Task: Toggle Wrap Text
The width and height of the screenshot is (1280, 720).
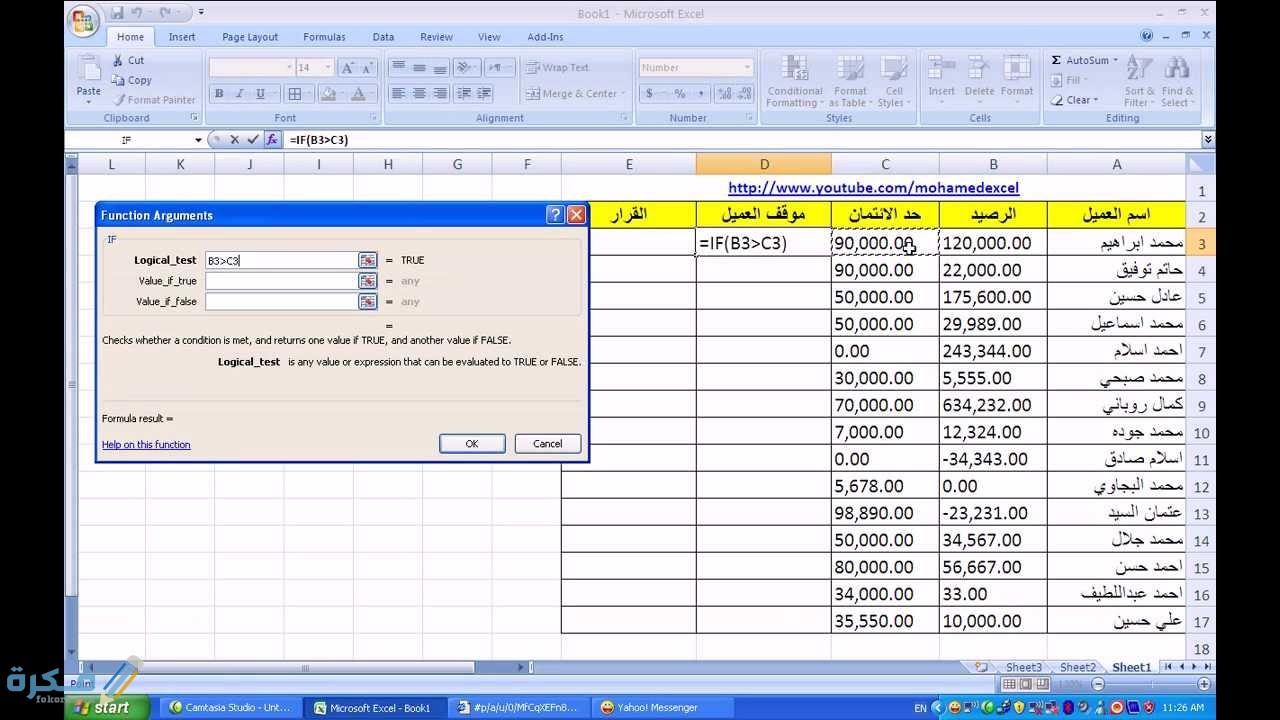Action: [x=563, y=66]
